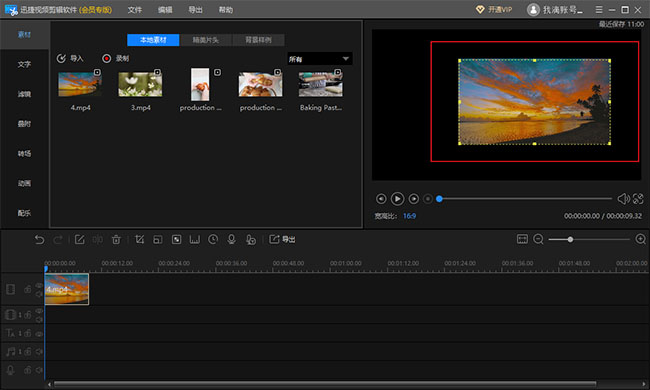Viewport: 650px width, 390px height.
Task: Open speech-to-text conversion tool icon
Action: click(250, 240)
